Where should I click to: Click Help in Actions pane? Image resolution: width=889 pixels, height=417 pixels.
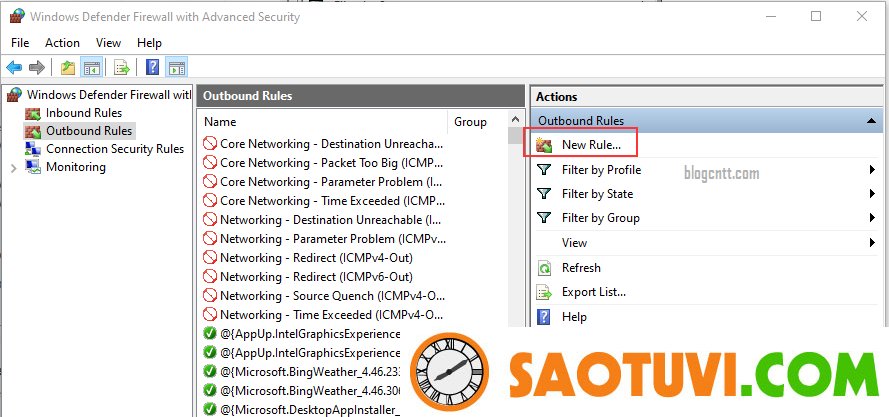[574, 317]
